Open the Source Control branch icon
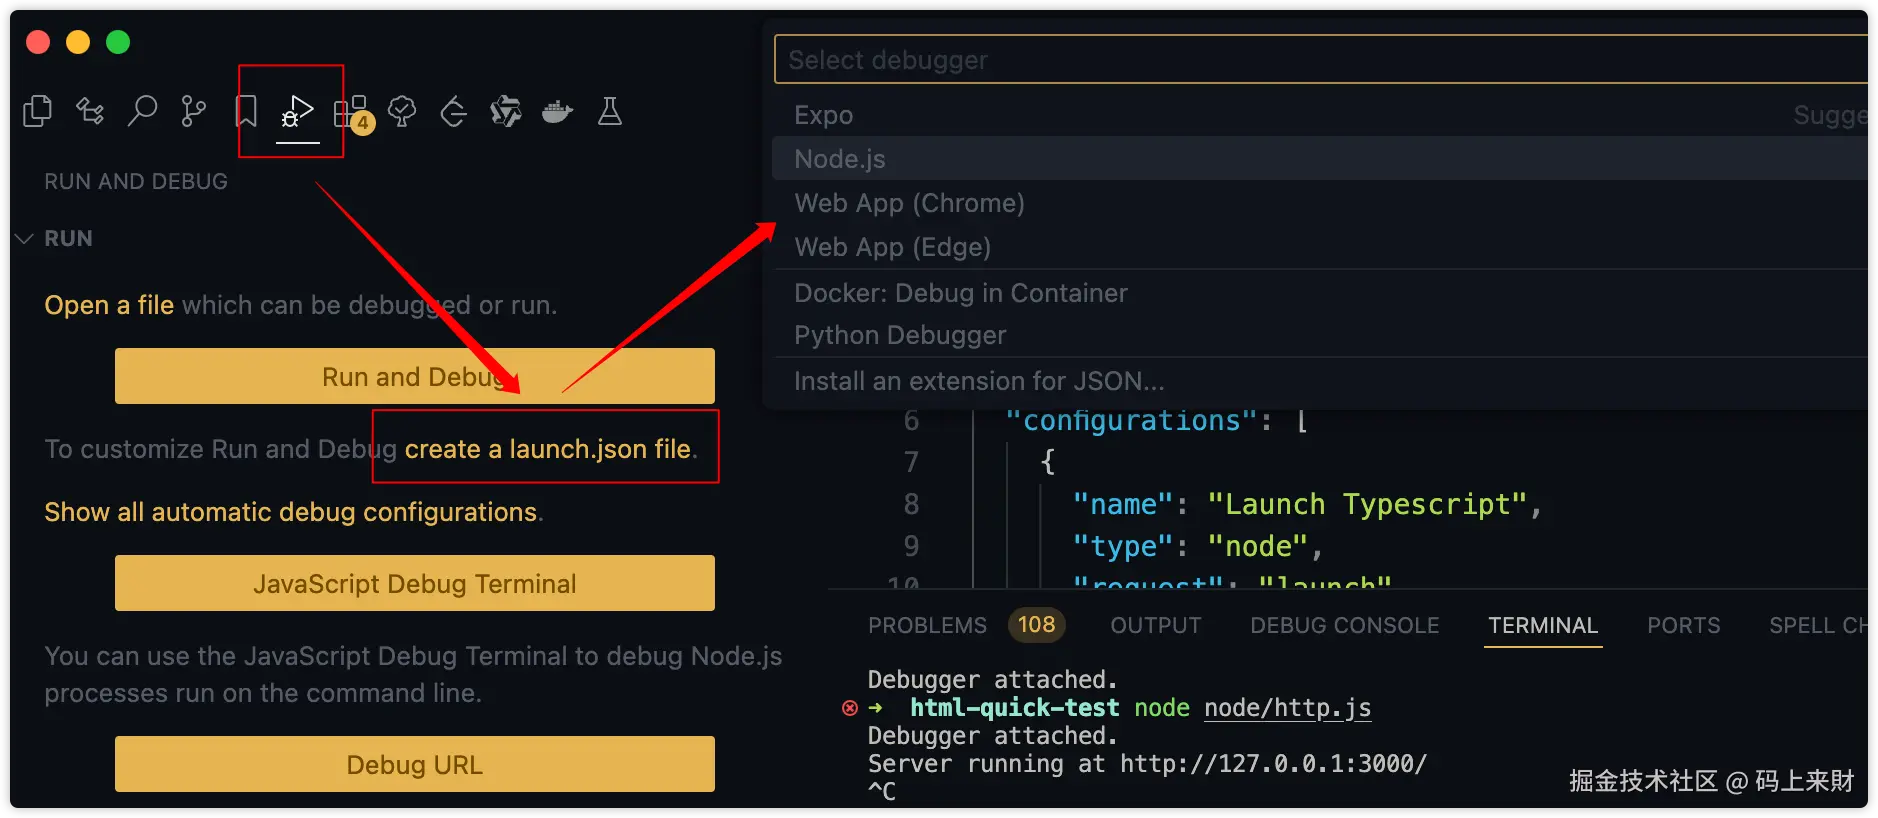This screenshot has width=1878, height=818. (x=194, y=111)
